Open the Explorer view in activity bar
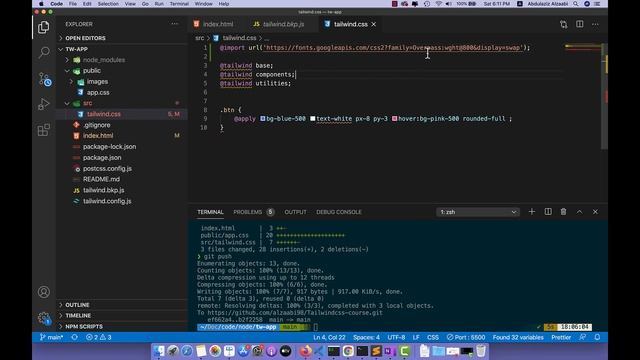This screenshot has height=360, width=640. [x=44, y=27]
